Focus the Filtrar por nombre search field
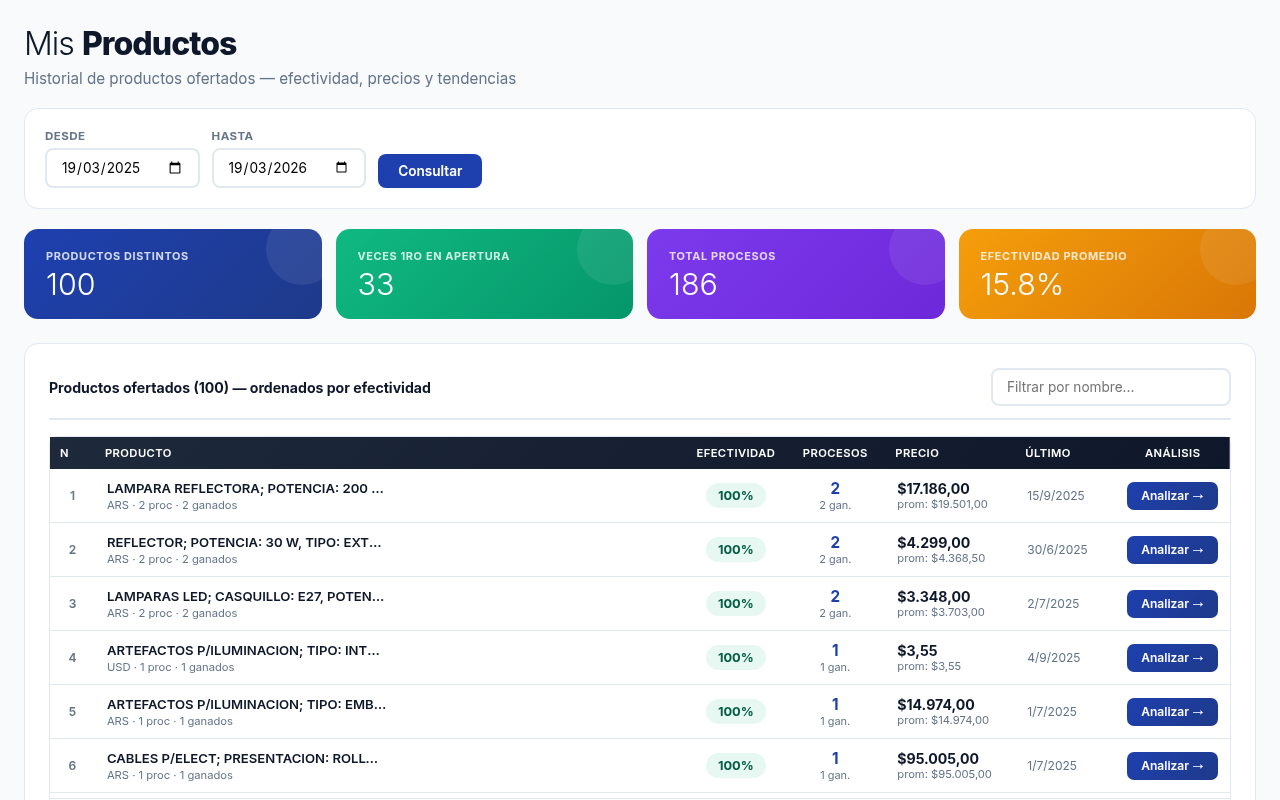This screenshot has height=800, width=1280. click(x=1110, y=387)
